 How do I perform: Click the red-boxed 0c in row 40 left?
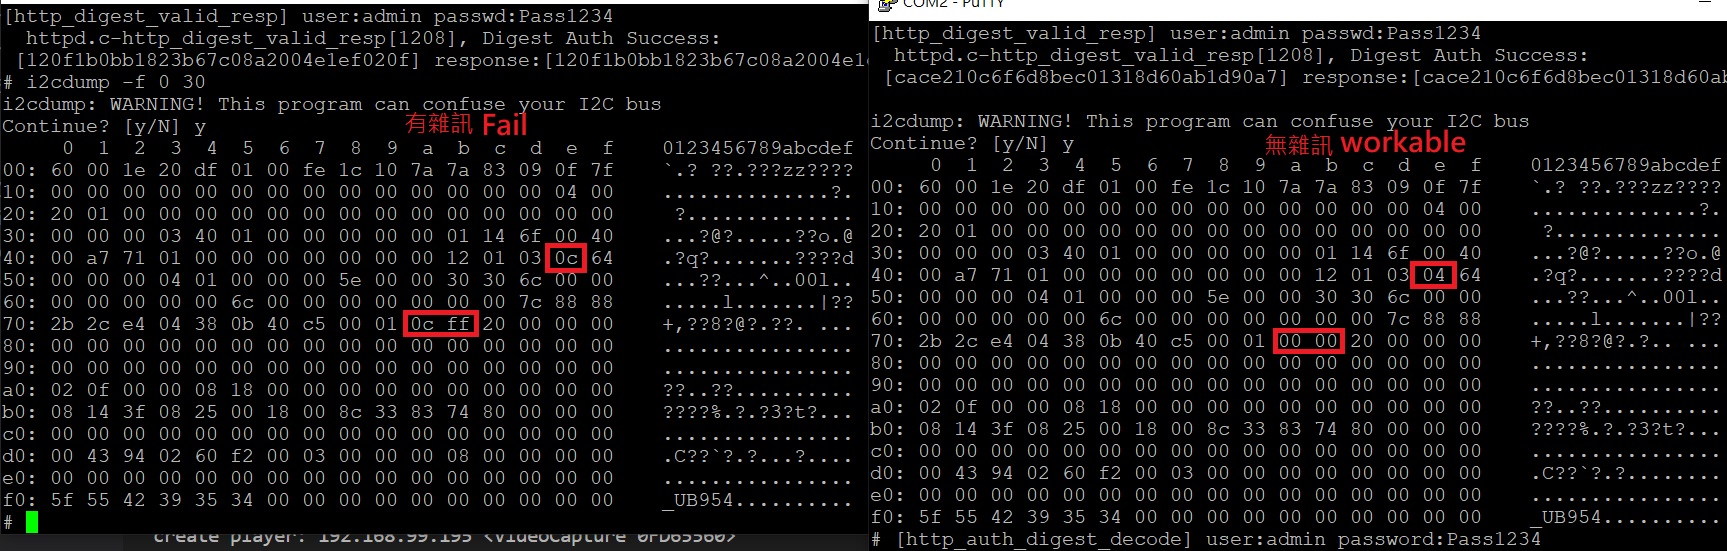click(566, 258)
